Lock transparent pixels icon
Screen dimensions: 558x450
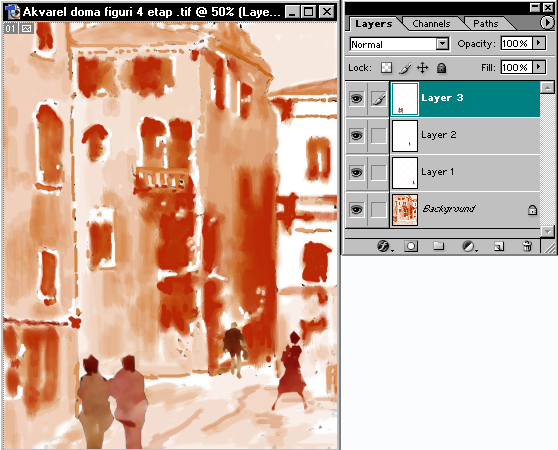(386, 68)
